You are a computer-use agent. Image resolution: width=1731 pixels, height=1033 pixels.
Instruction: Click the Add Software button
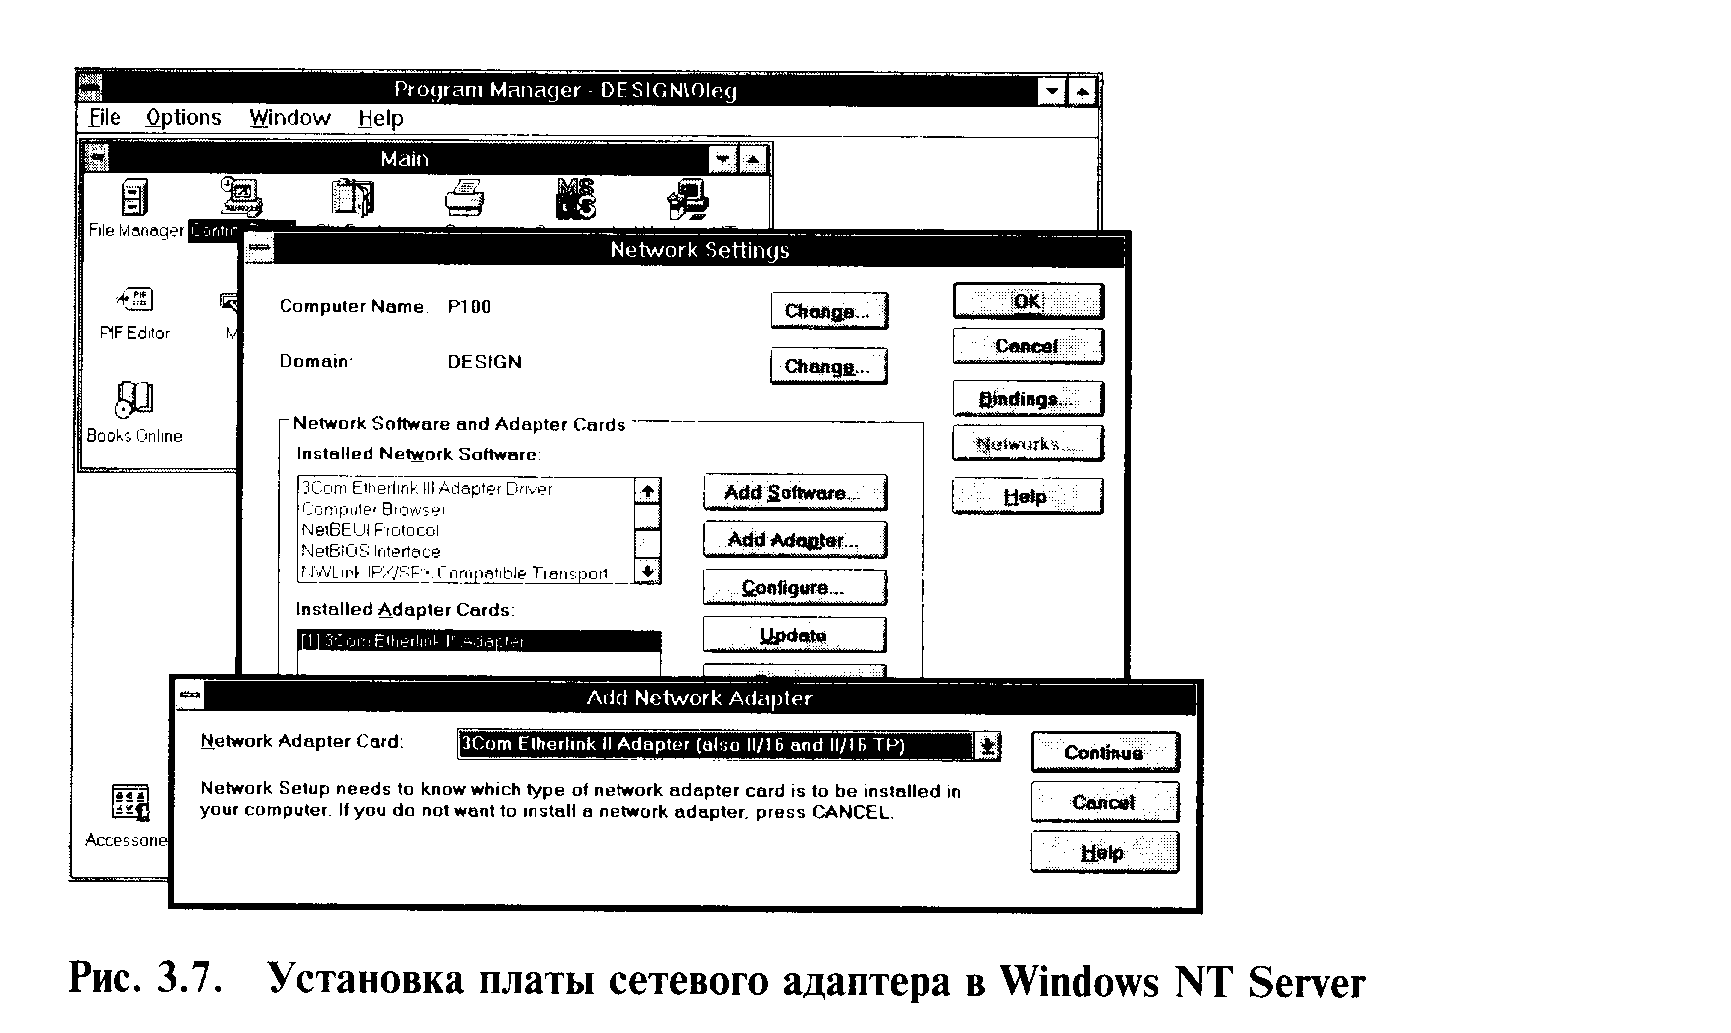794,492
